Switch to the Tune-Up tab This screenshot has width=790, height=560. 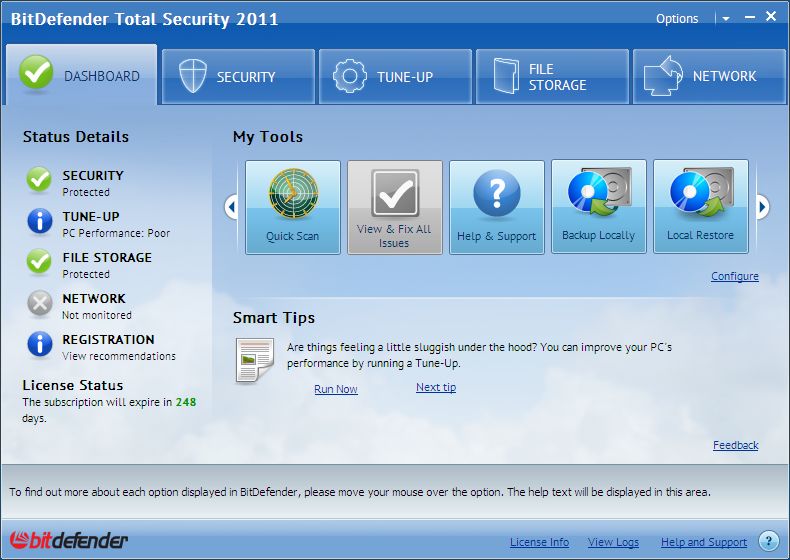click(396, 77)
